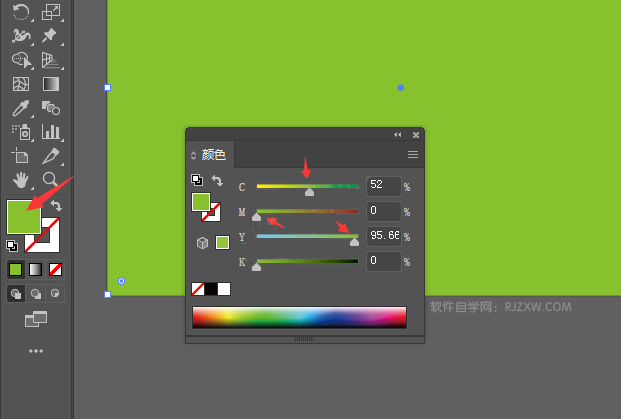Select the Hand tool
The height and width of the screenshot is (419, 621).
[x=21, y=180]
